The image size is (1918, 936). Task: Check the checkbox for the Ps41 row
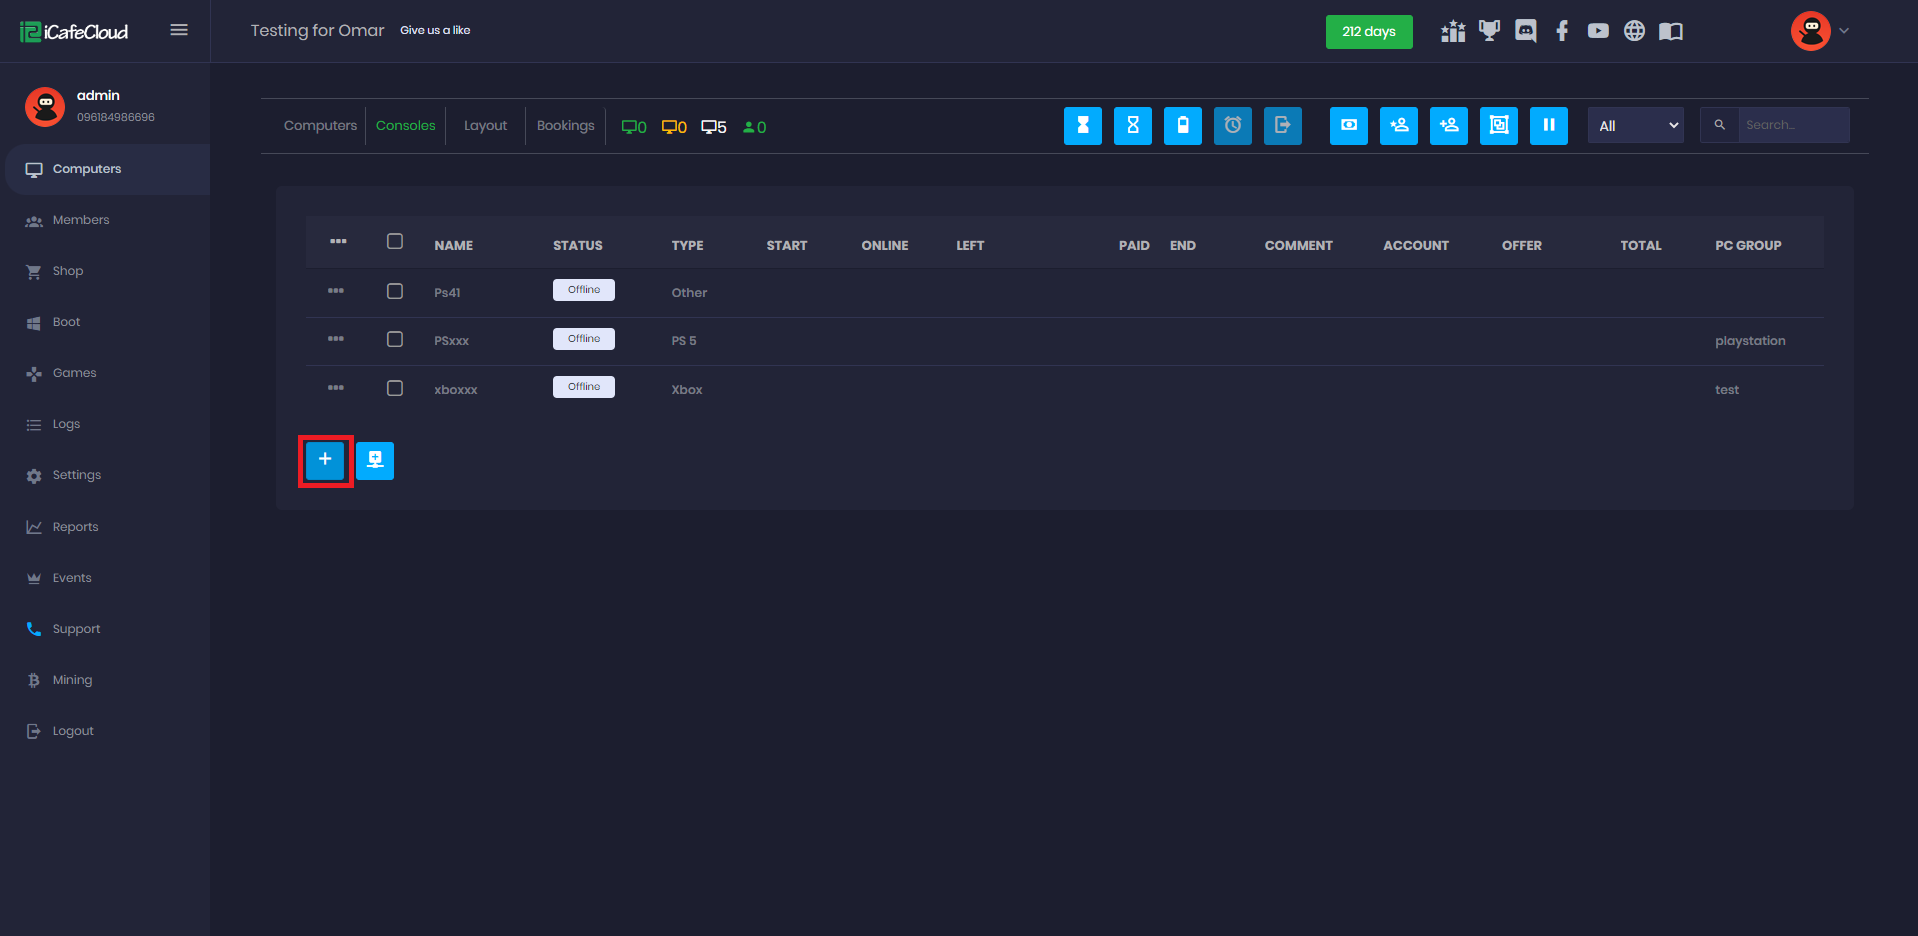[x=395, y=291]
